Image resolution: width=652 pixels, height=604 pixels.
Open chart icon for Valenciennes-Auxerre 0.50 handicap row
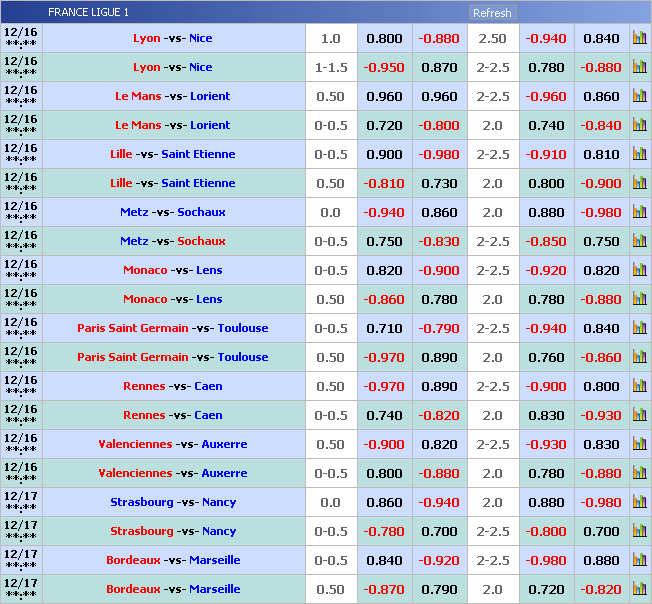click(639, 445)
